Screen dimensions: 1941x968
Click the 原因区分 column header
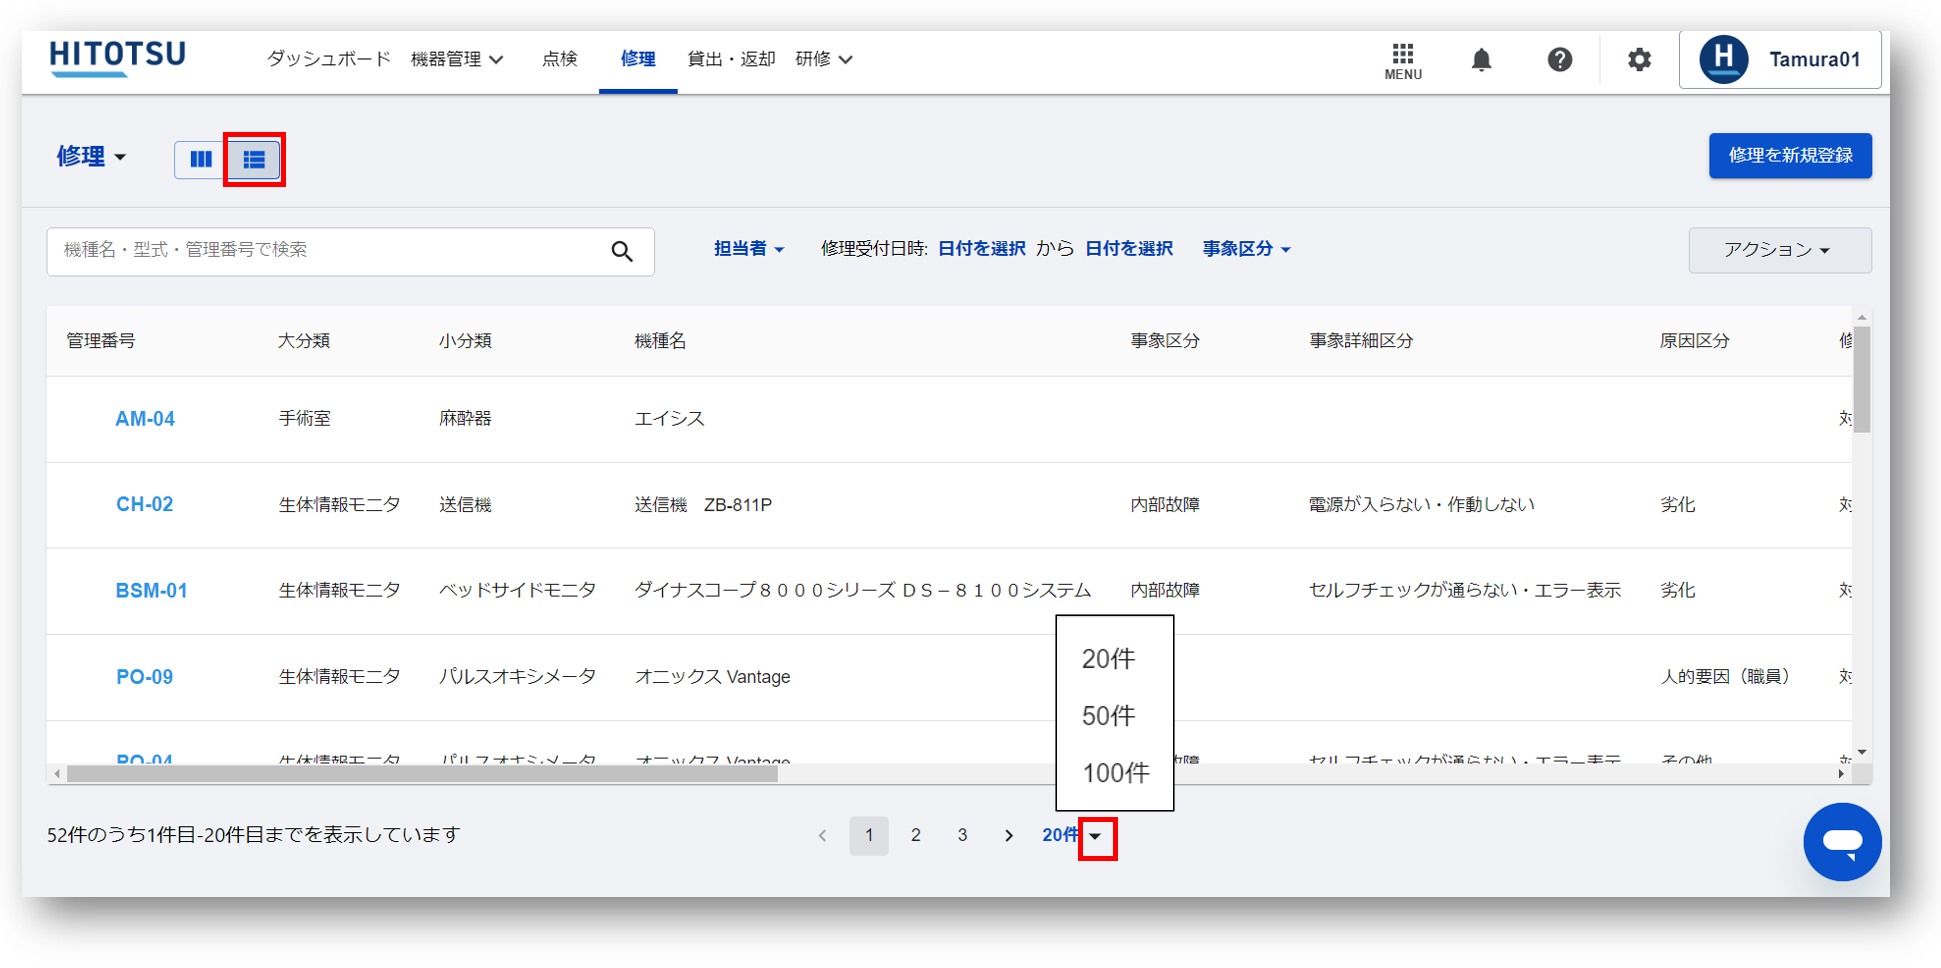(1694, 341)
